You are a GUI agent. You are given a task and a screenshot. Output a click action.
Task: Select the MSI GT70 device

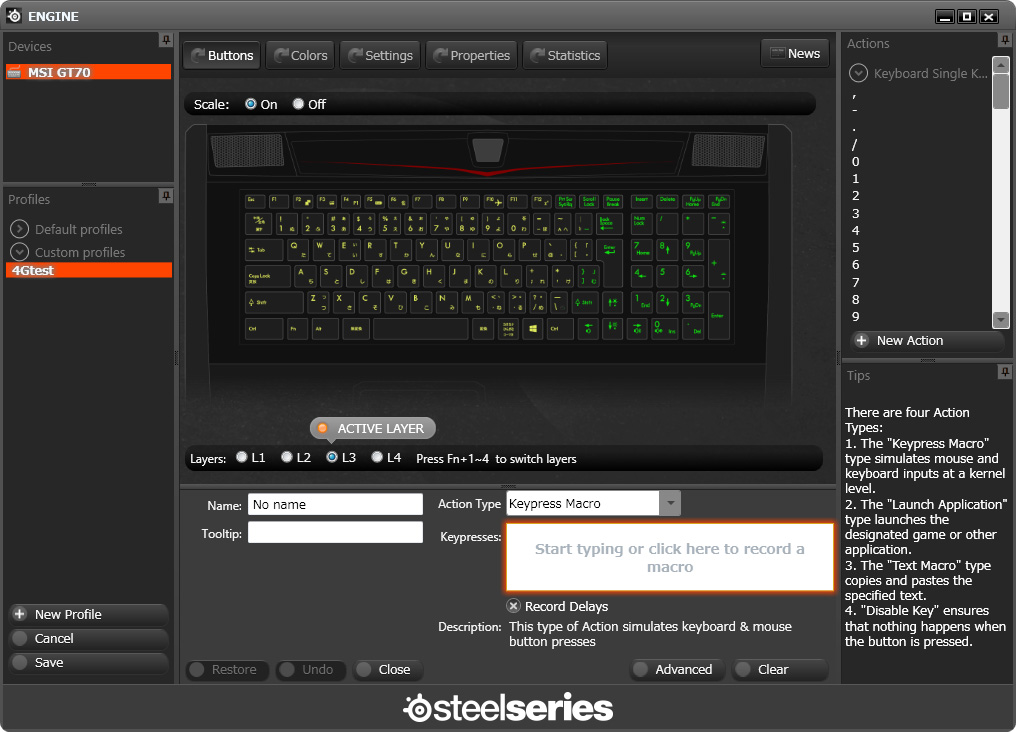[88, 72]
